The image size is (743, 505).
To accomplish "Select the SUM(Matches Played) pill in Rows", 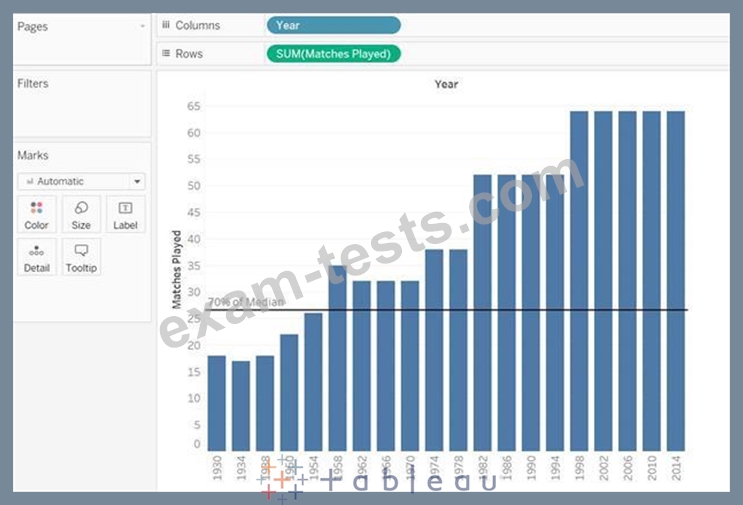I will pyautogui.click(x=333, y=53).
